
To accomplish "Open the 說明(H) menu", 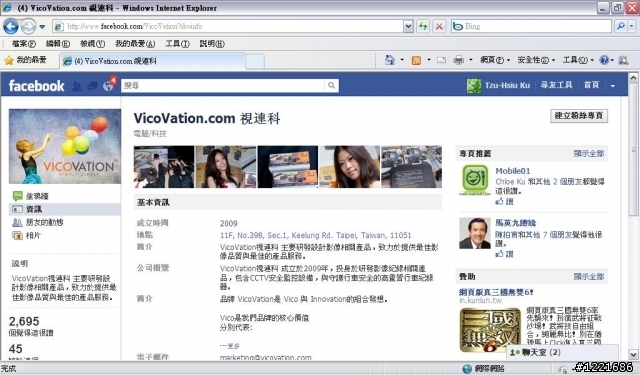I will (x=212, y=44).
